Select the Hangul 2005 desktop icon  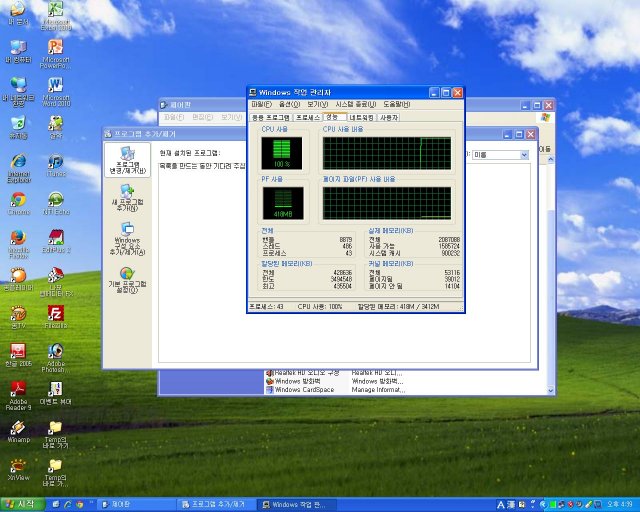click(x=18, y=355)
